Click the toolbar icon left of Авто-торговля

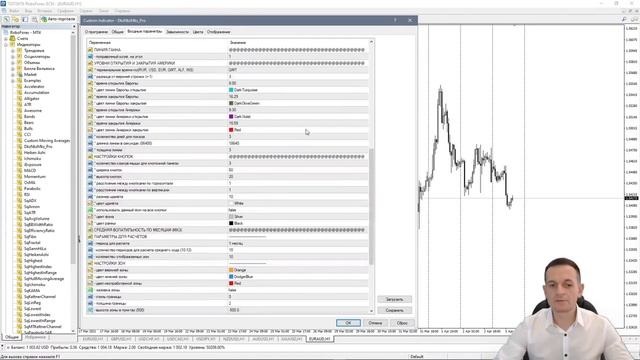[34, 19]
